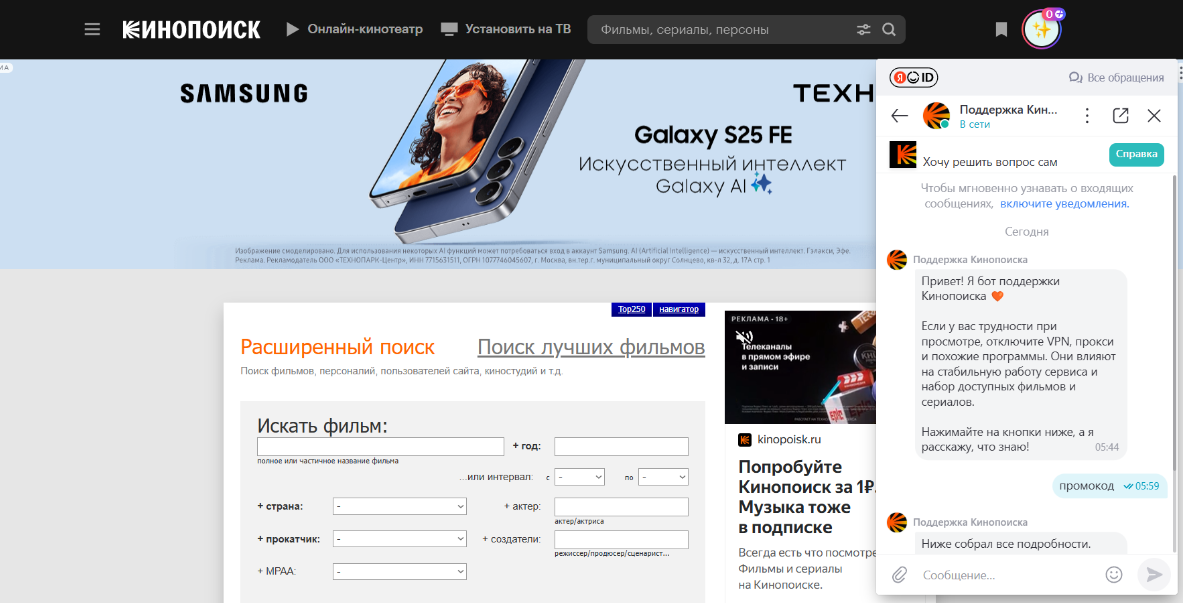This screenshot has height=603, width=1183.
Task: Focus the актер input field
Action: pyautogui.click(x=621, y=506)
